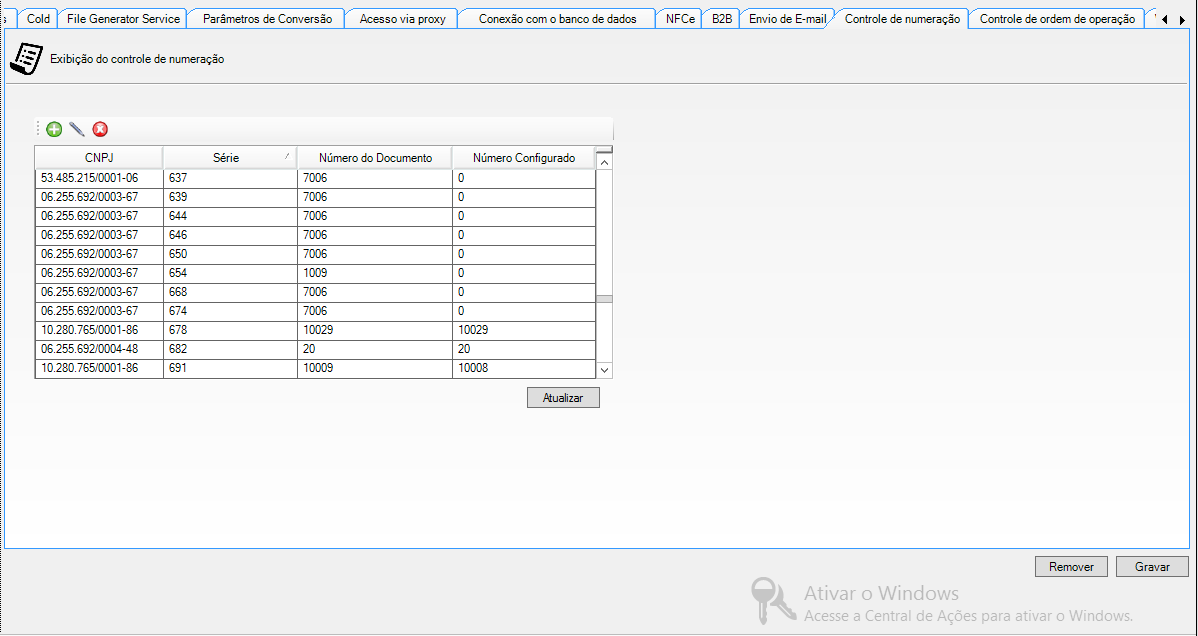Click the Gravar button
The height and width of the screenshot is (636, 1198).
(x=1152, y=566)
